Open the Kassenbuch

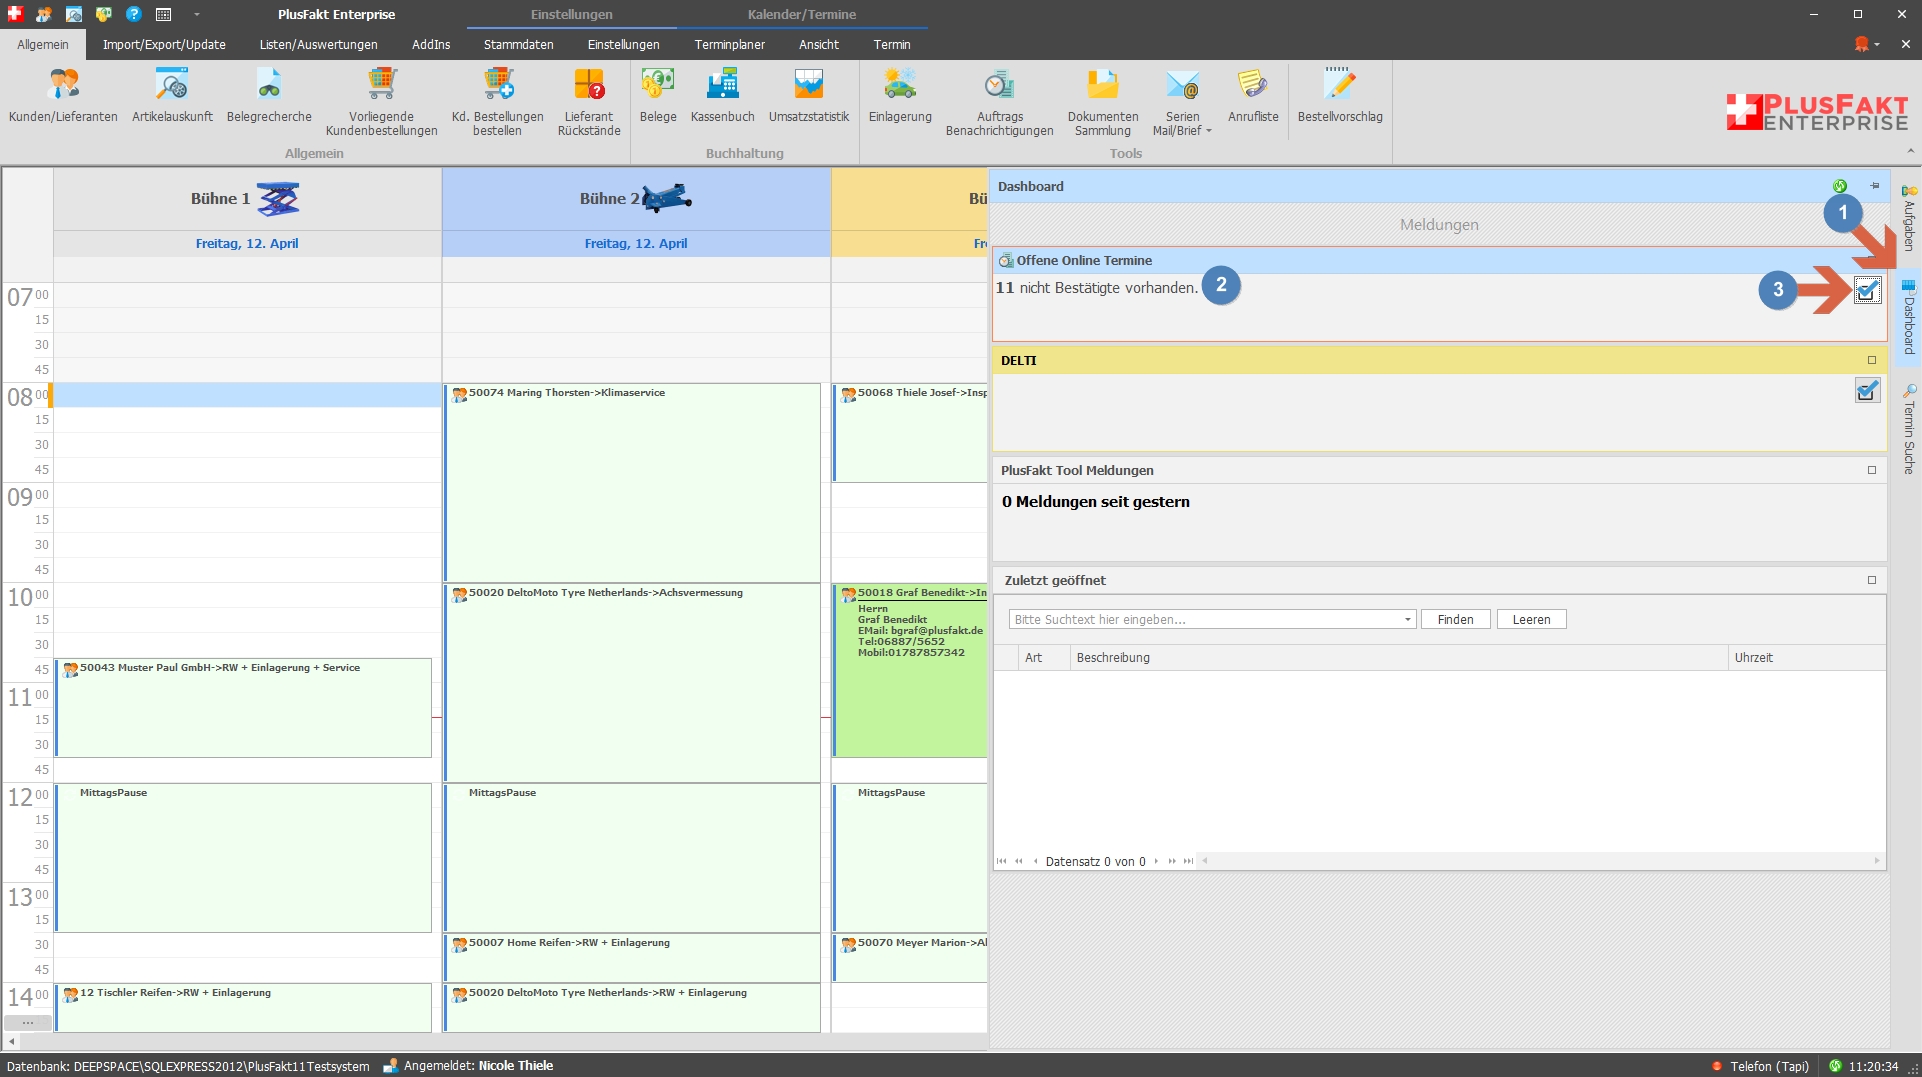(722, 97)
